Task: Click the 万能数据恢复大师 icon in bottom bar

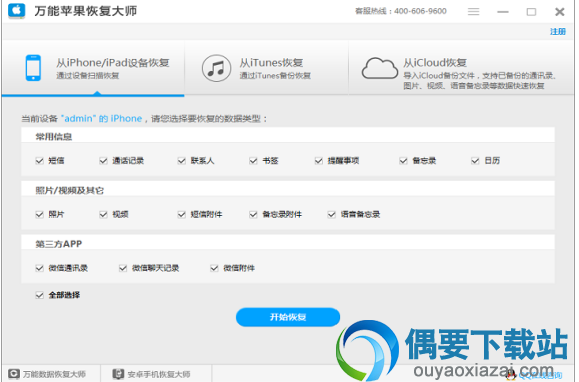Action: click(x=14, y=374)
